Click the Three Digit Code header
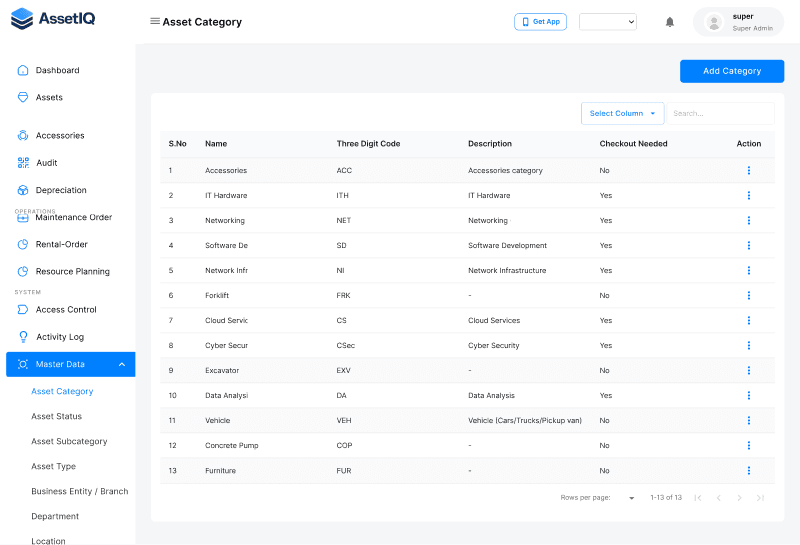This screenshot has width=800, height=545. pos(368,144)
